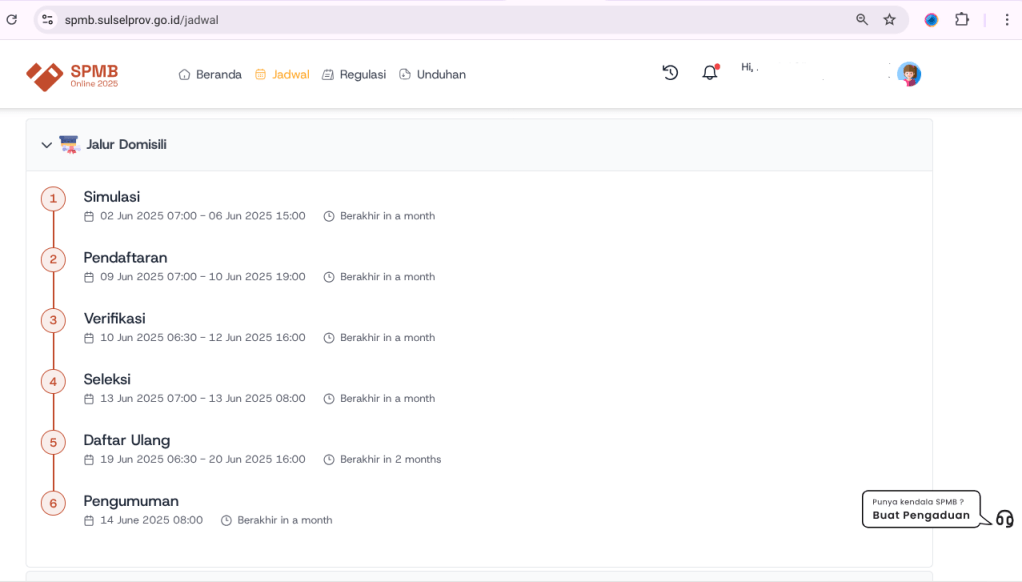The width and height of the screenshot is (1022, 582).
Task: Reload the page
Action: 12,20
